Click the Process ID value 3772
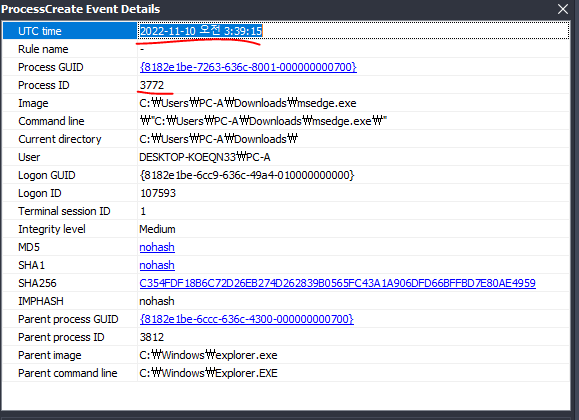 pyautogui.click(x=152, y=85)
